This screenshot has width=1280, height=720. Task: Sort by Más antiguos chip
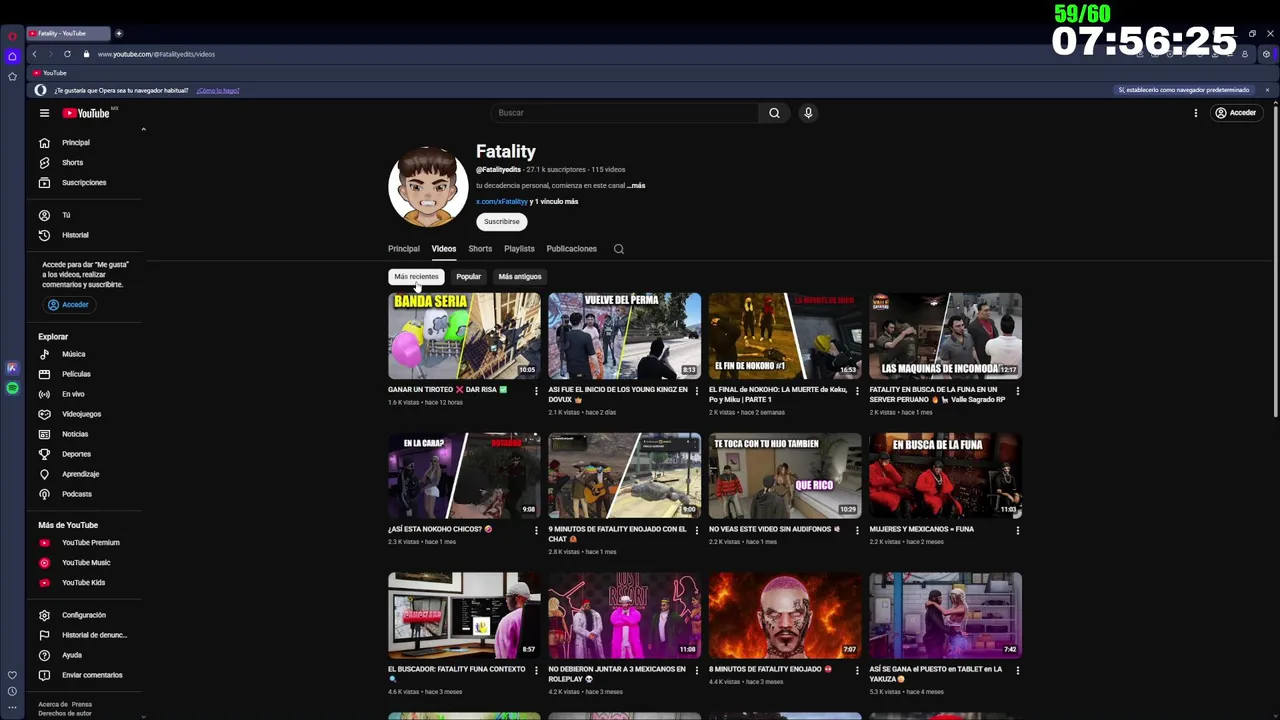point(520,277)
